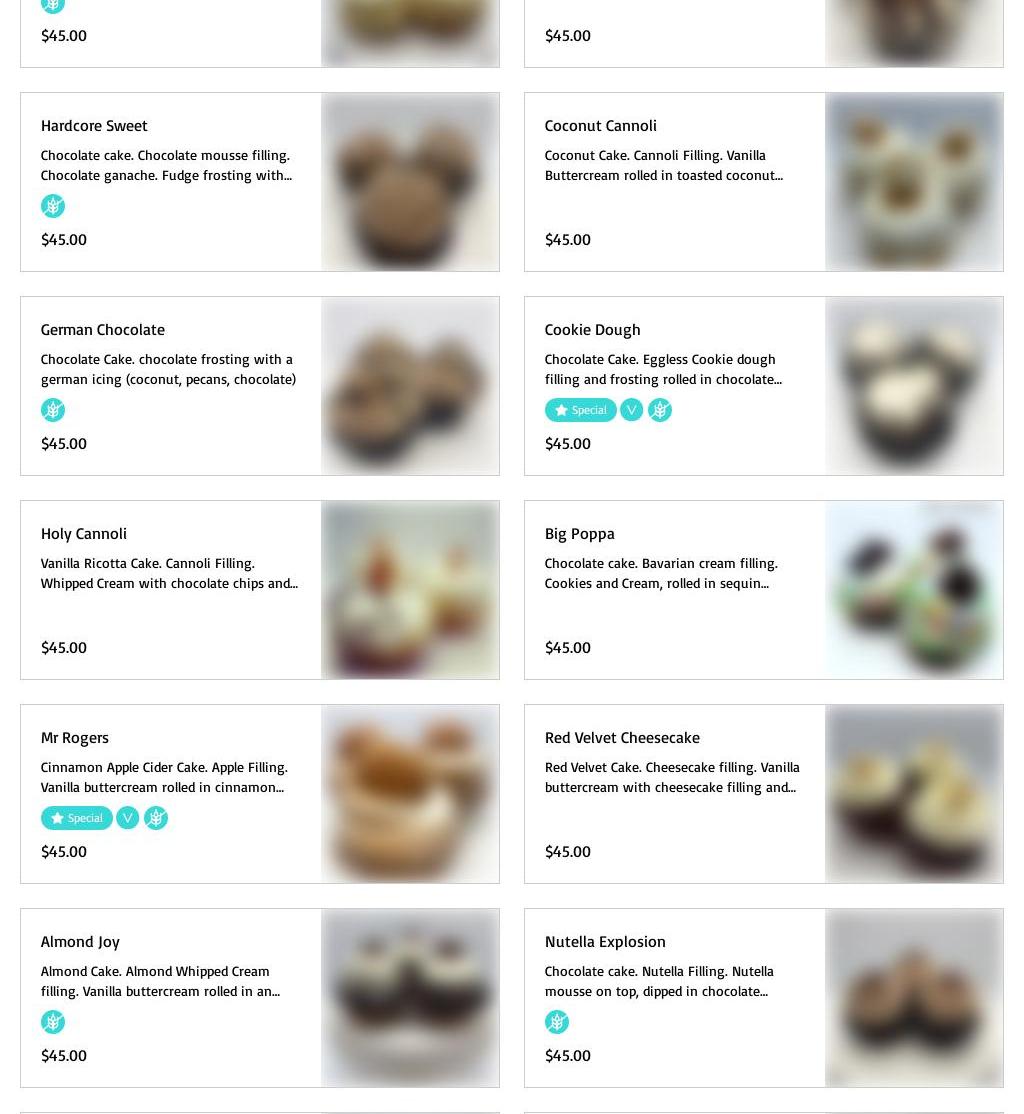Open the Red Velvet Cheesecake photo

coord(914,794)
